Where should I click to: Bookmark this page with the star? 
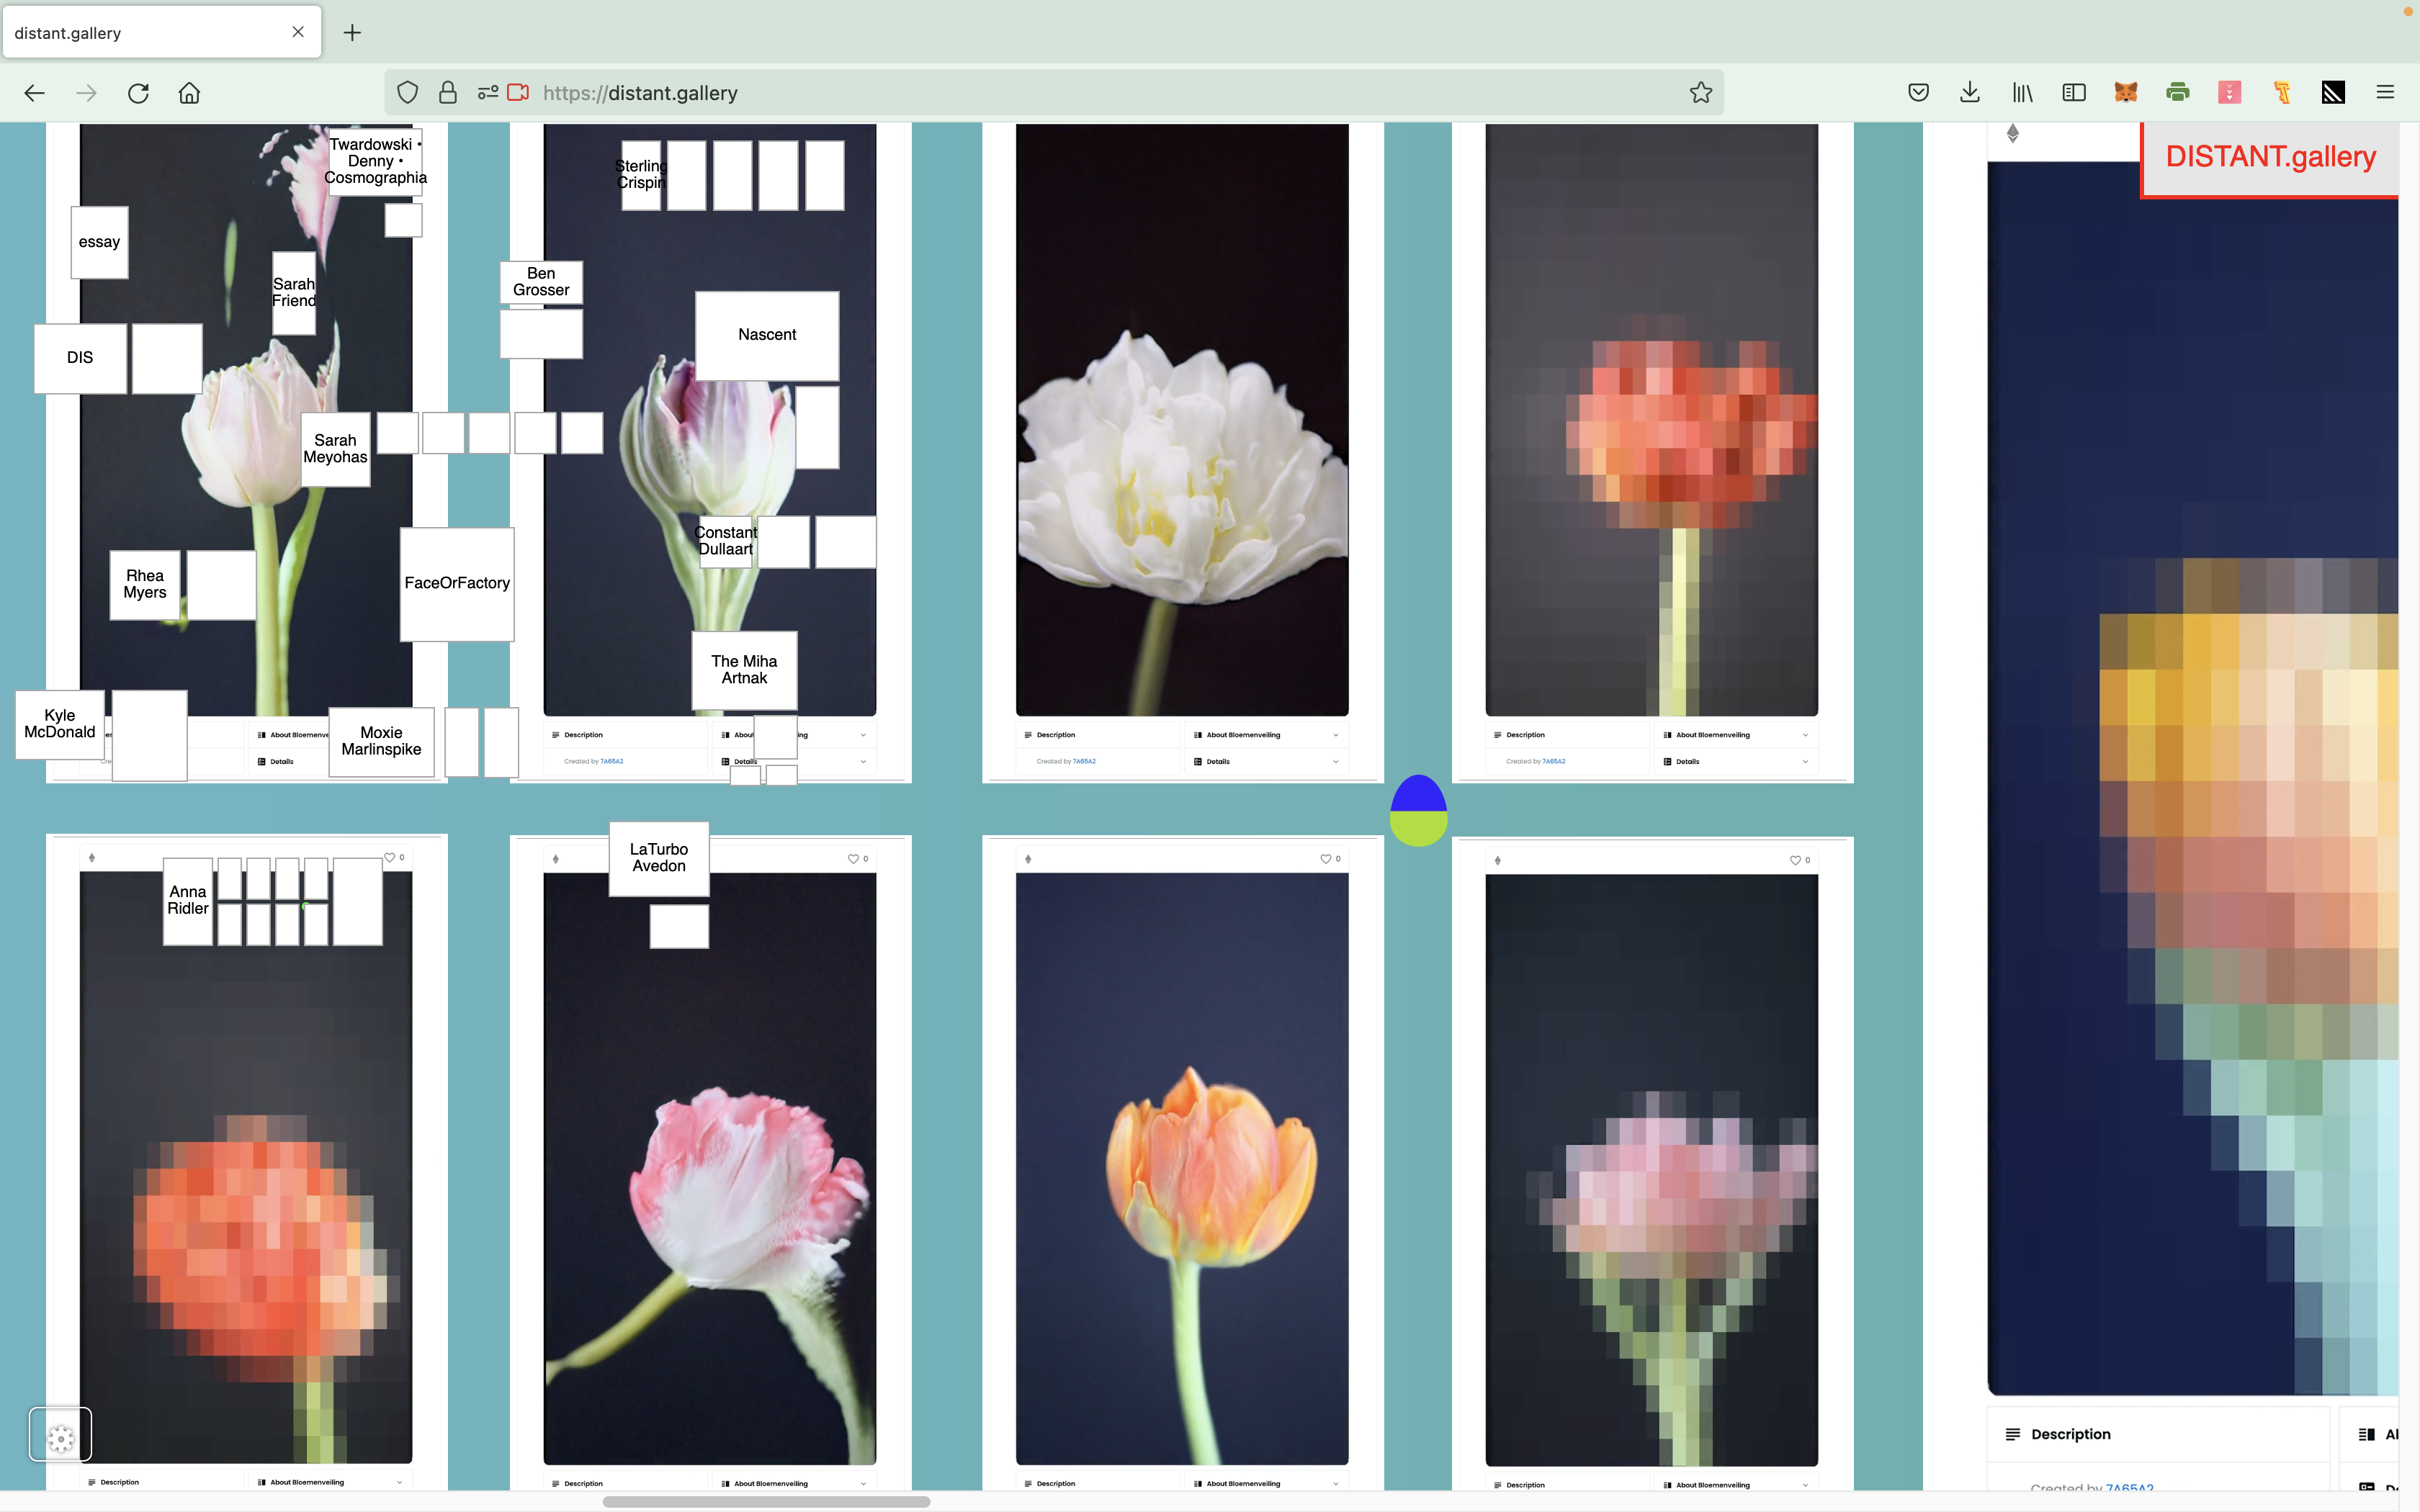pos(1700,93)
